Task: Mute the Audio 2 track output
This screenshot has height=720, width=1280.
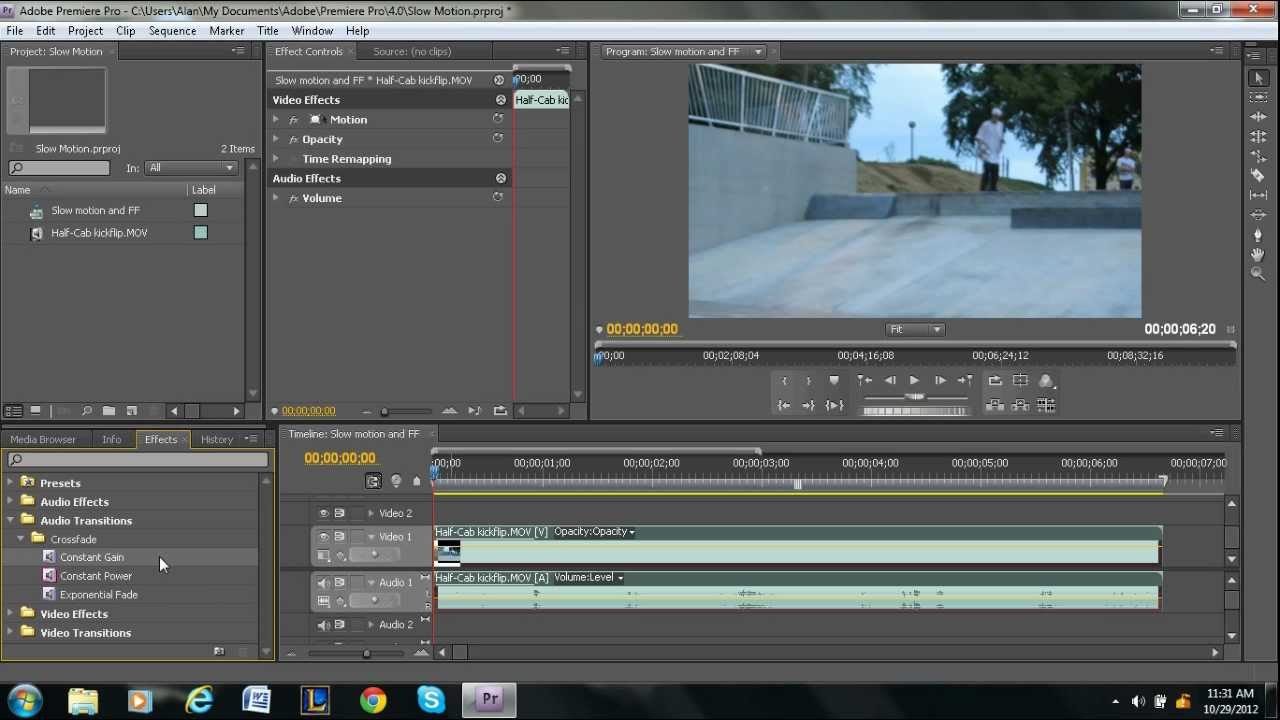Action: tap(323, 625)
